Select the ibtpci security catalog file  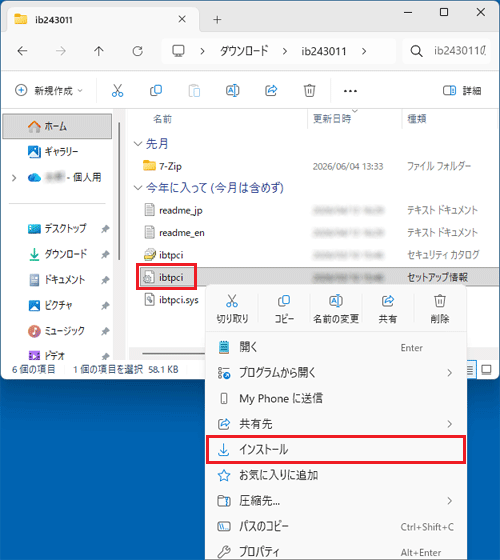pyautogui.click(x=164, y=255)
